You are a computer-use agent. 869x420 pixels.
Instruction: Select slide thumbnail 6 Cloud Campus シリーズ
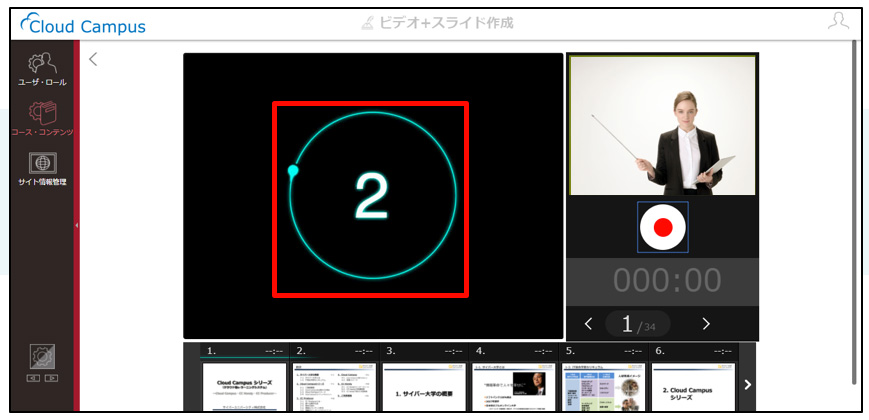[x=693, y=387]
